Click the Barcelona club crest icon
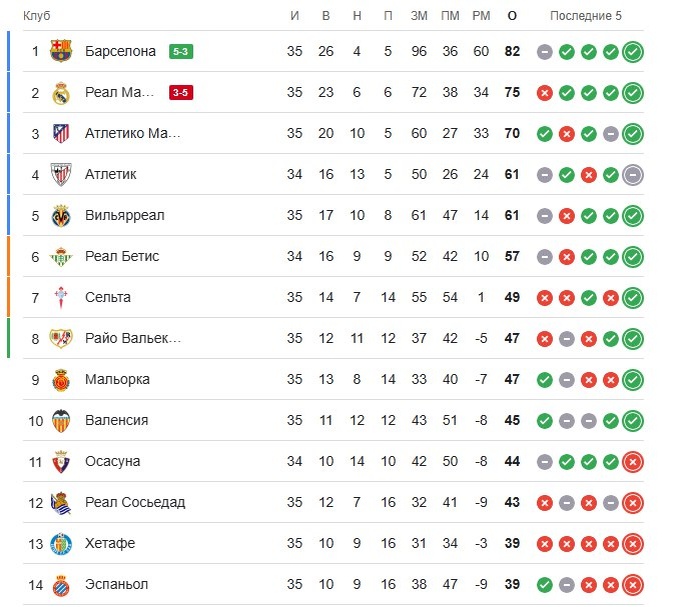The image size is (683, 607). click(61, 51)
